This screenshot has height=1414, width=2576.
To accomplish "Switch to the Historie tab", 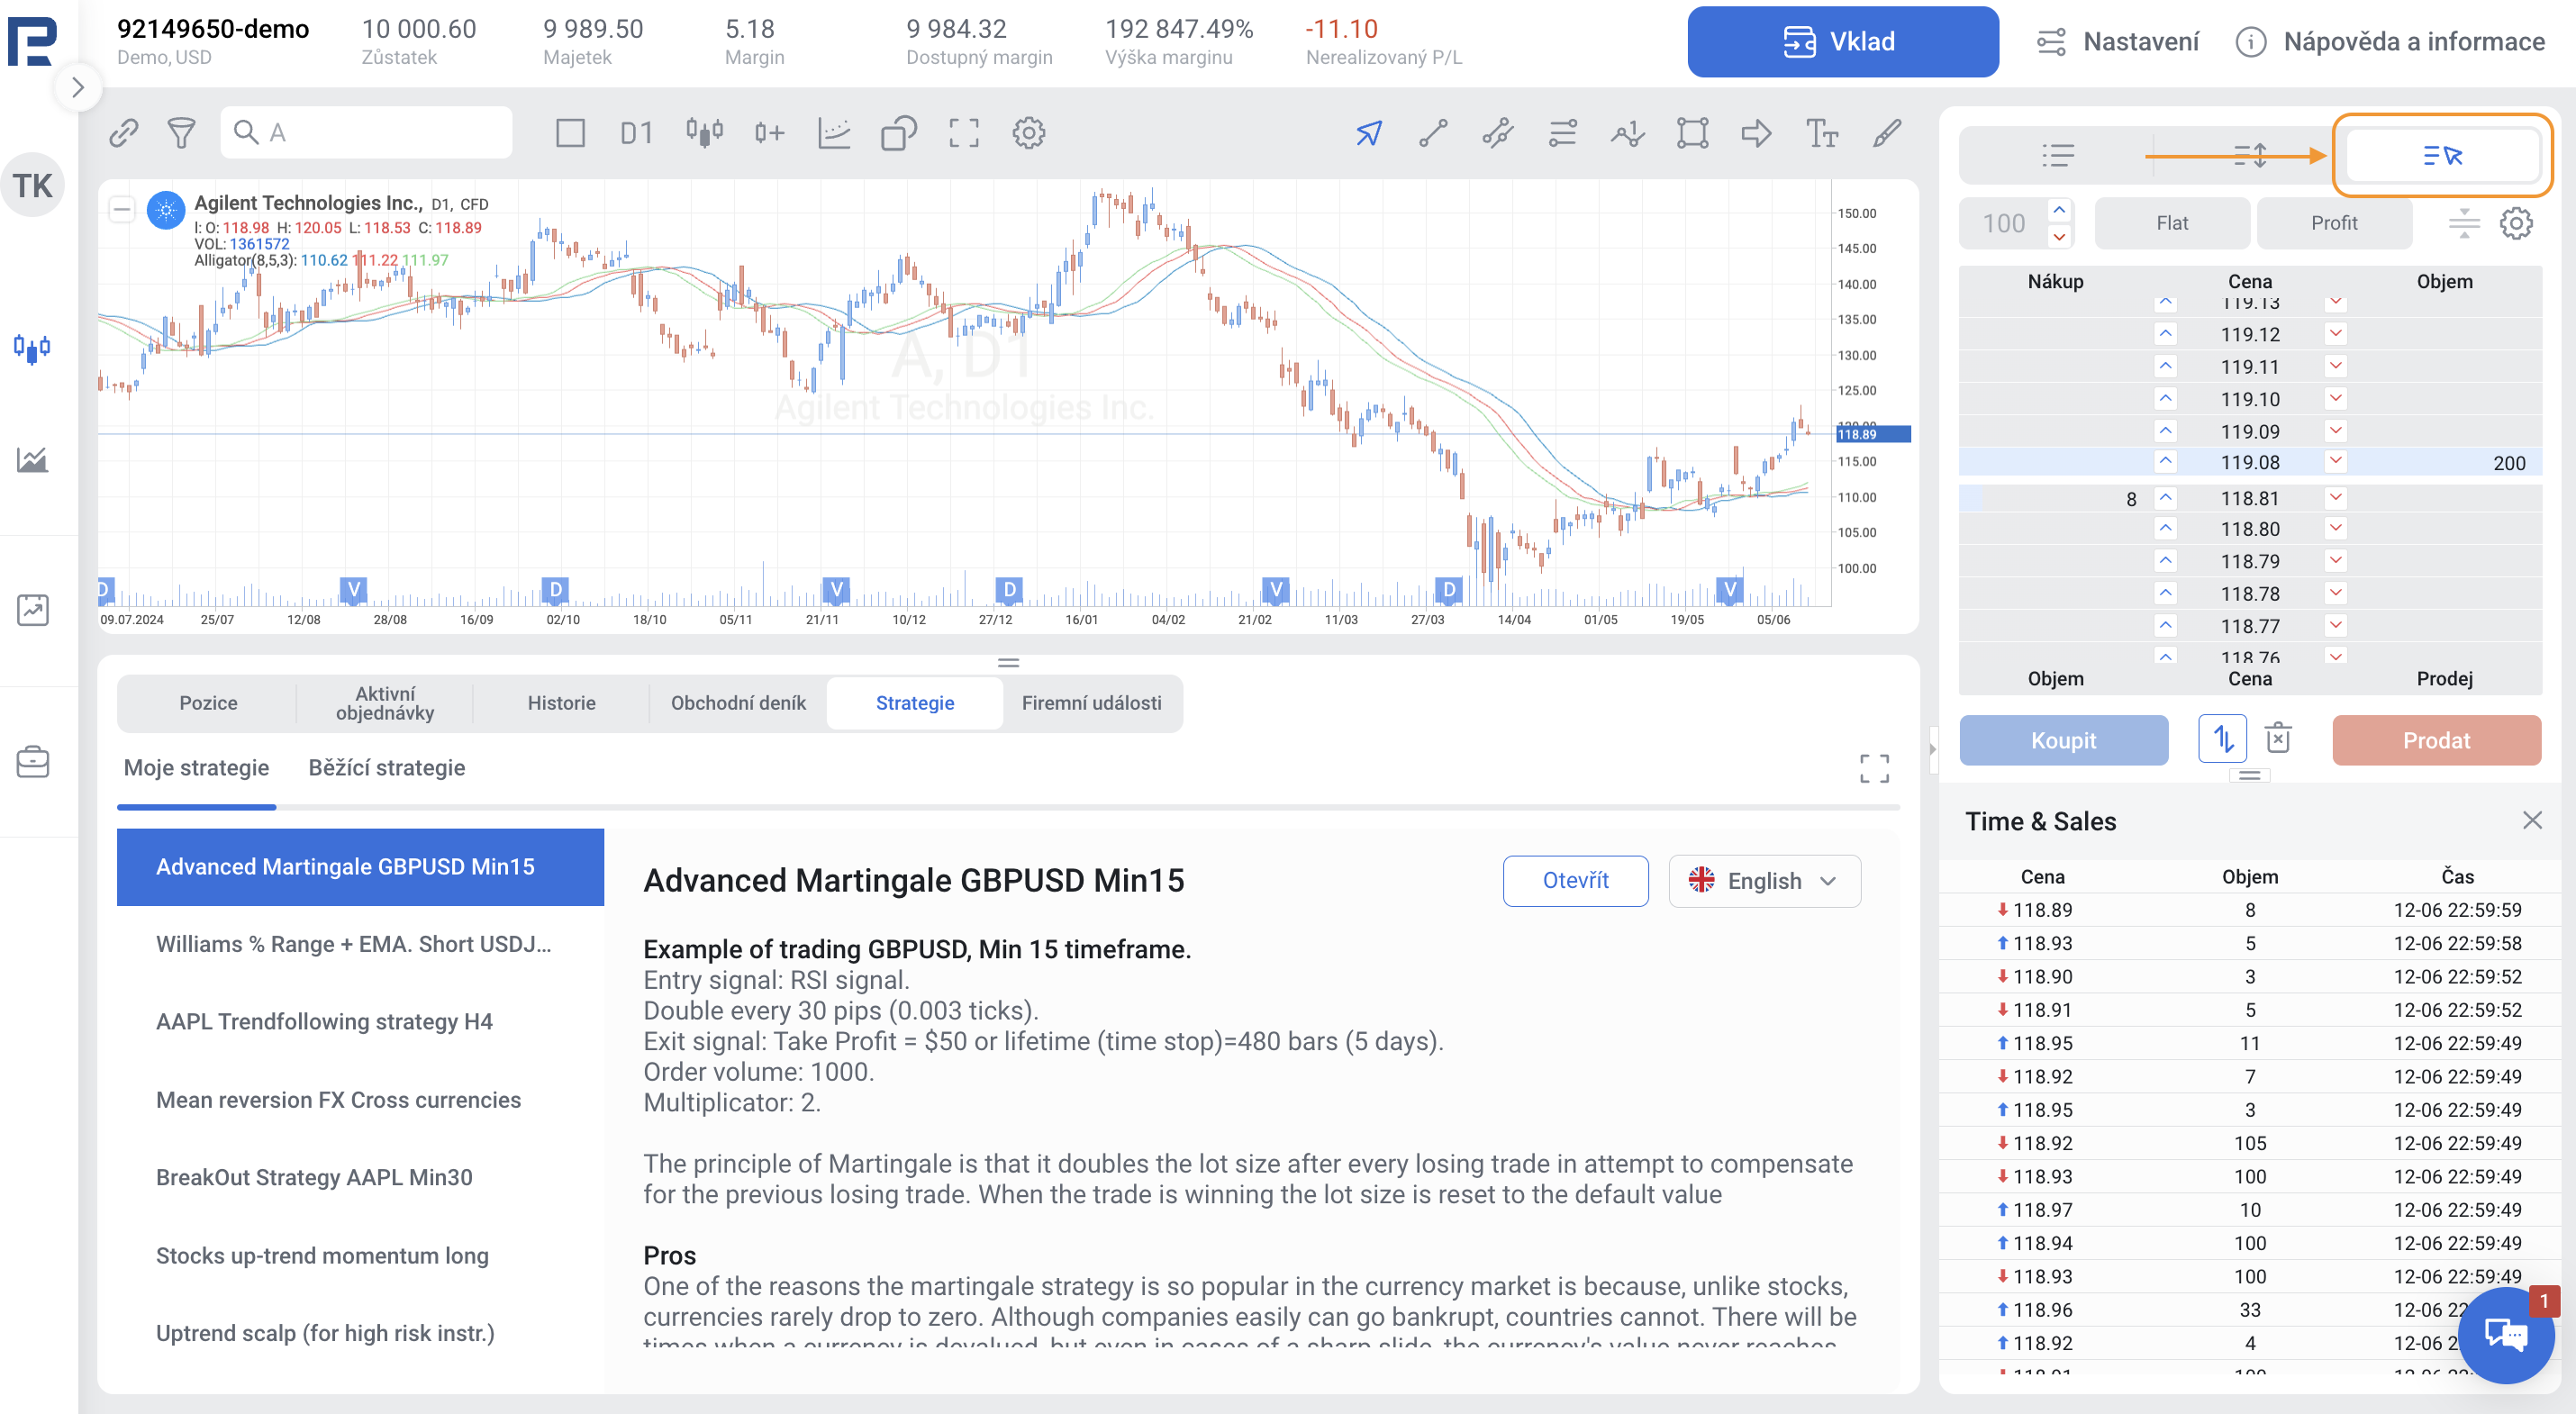I will coord(561,703).
